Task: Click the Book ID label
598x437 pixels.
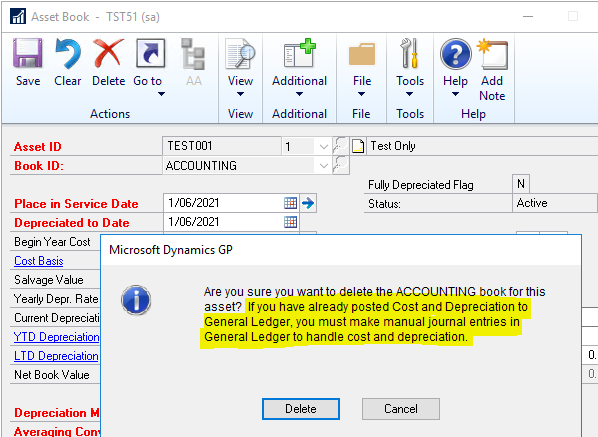Action: point(39,166)
